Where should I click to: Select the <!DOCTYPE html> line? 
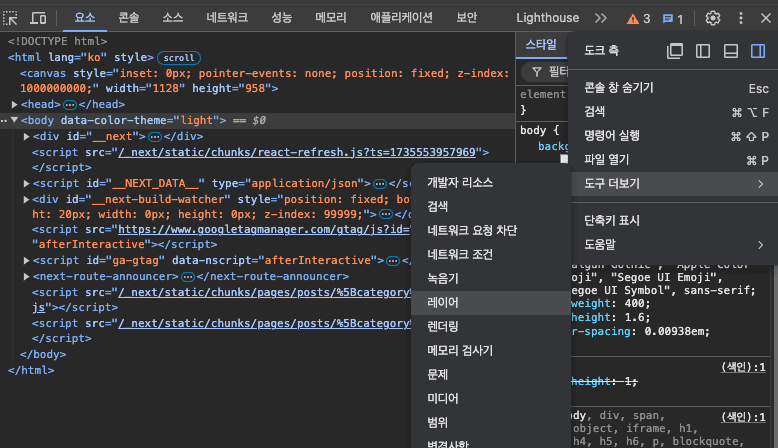pyautogui.click(x=57, y=41)
